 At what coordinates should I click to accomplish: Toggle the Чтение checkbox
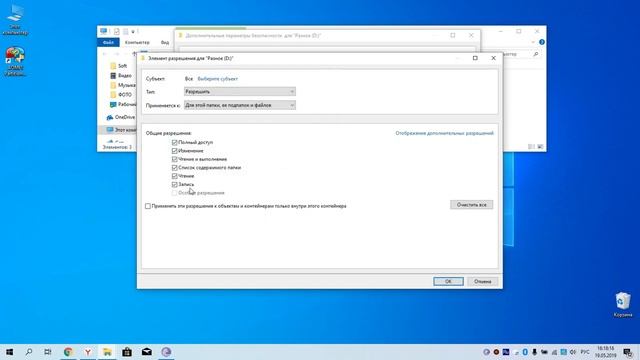point(175,176)
